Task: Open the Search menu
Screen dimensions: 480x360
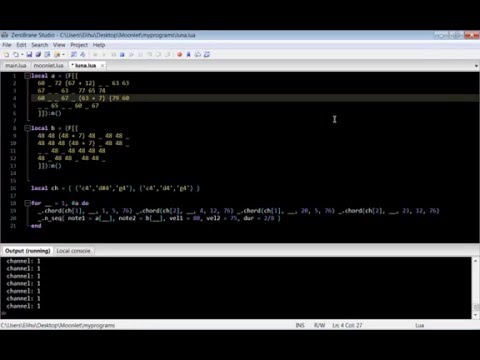Action: tap(40, 45)
